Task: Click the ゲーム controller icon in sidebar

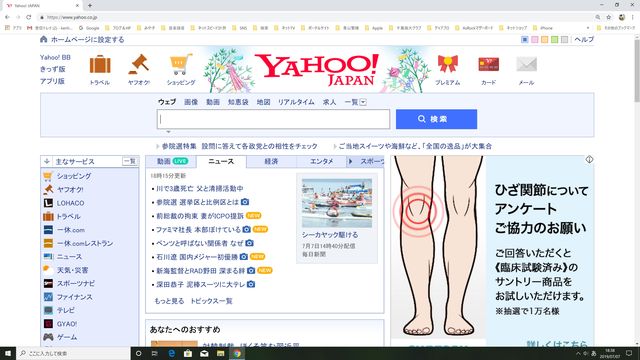Action: pyautogui.click(x=48, y=337)
